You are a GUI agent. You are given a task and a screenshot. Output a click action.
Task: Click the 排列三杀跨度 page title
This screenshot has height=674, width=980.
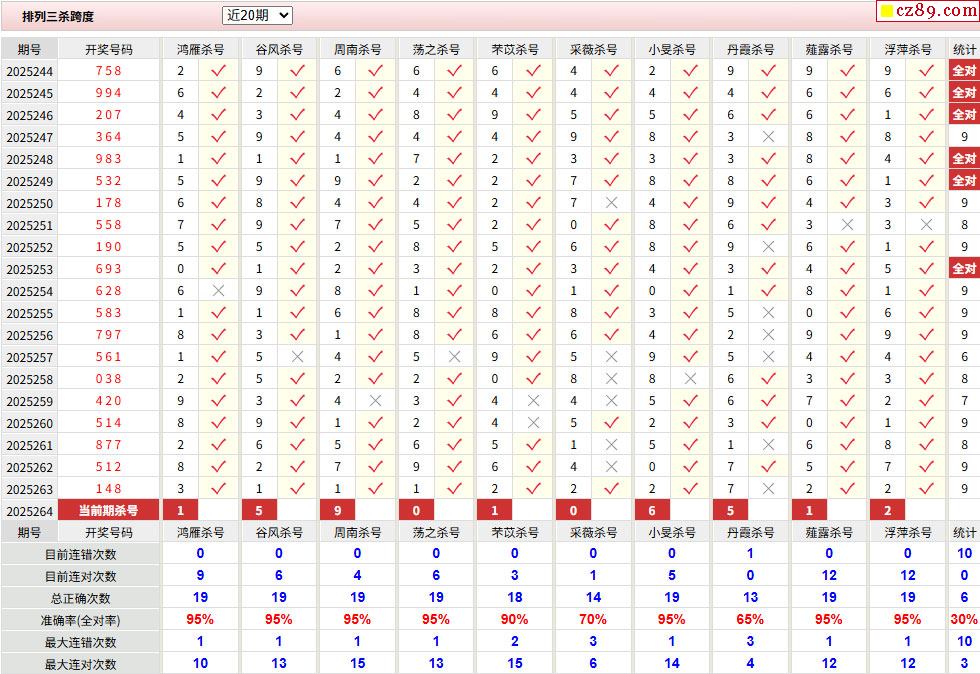pyautogui.click(x=58, y=17)
